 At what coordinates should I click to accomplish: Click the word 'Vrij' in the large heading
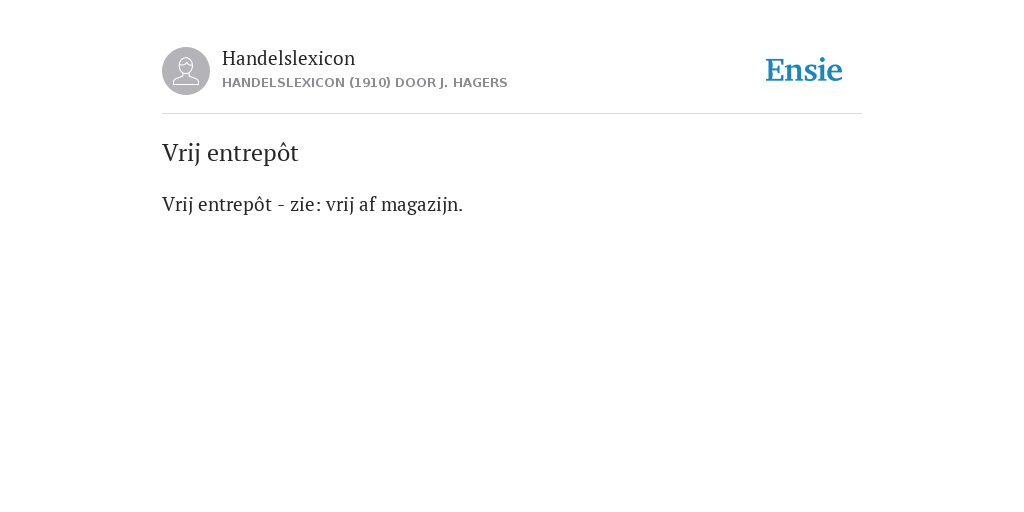[x=181, y=154]
